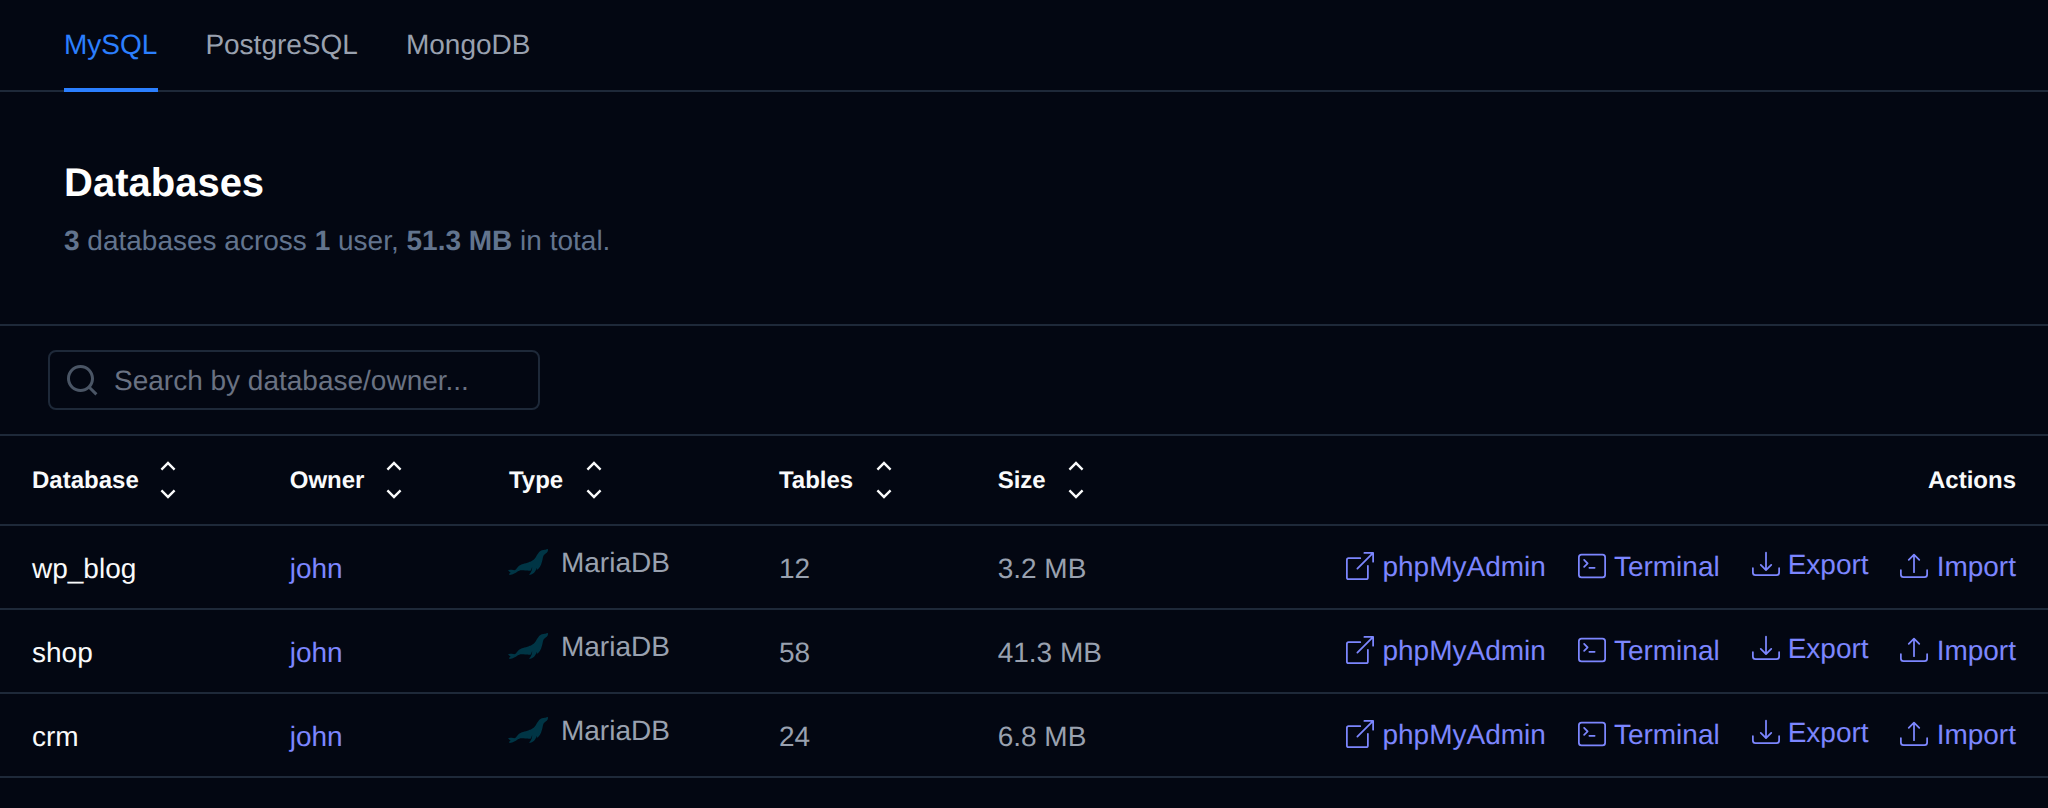Open phpMyAdmin for shop database
This screenshot has width=2048, height=808.
click(x=1445, y=651)
